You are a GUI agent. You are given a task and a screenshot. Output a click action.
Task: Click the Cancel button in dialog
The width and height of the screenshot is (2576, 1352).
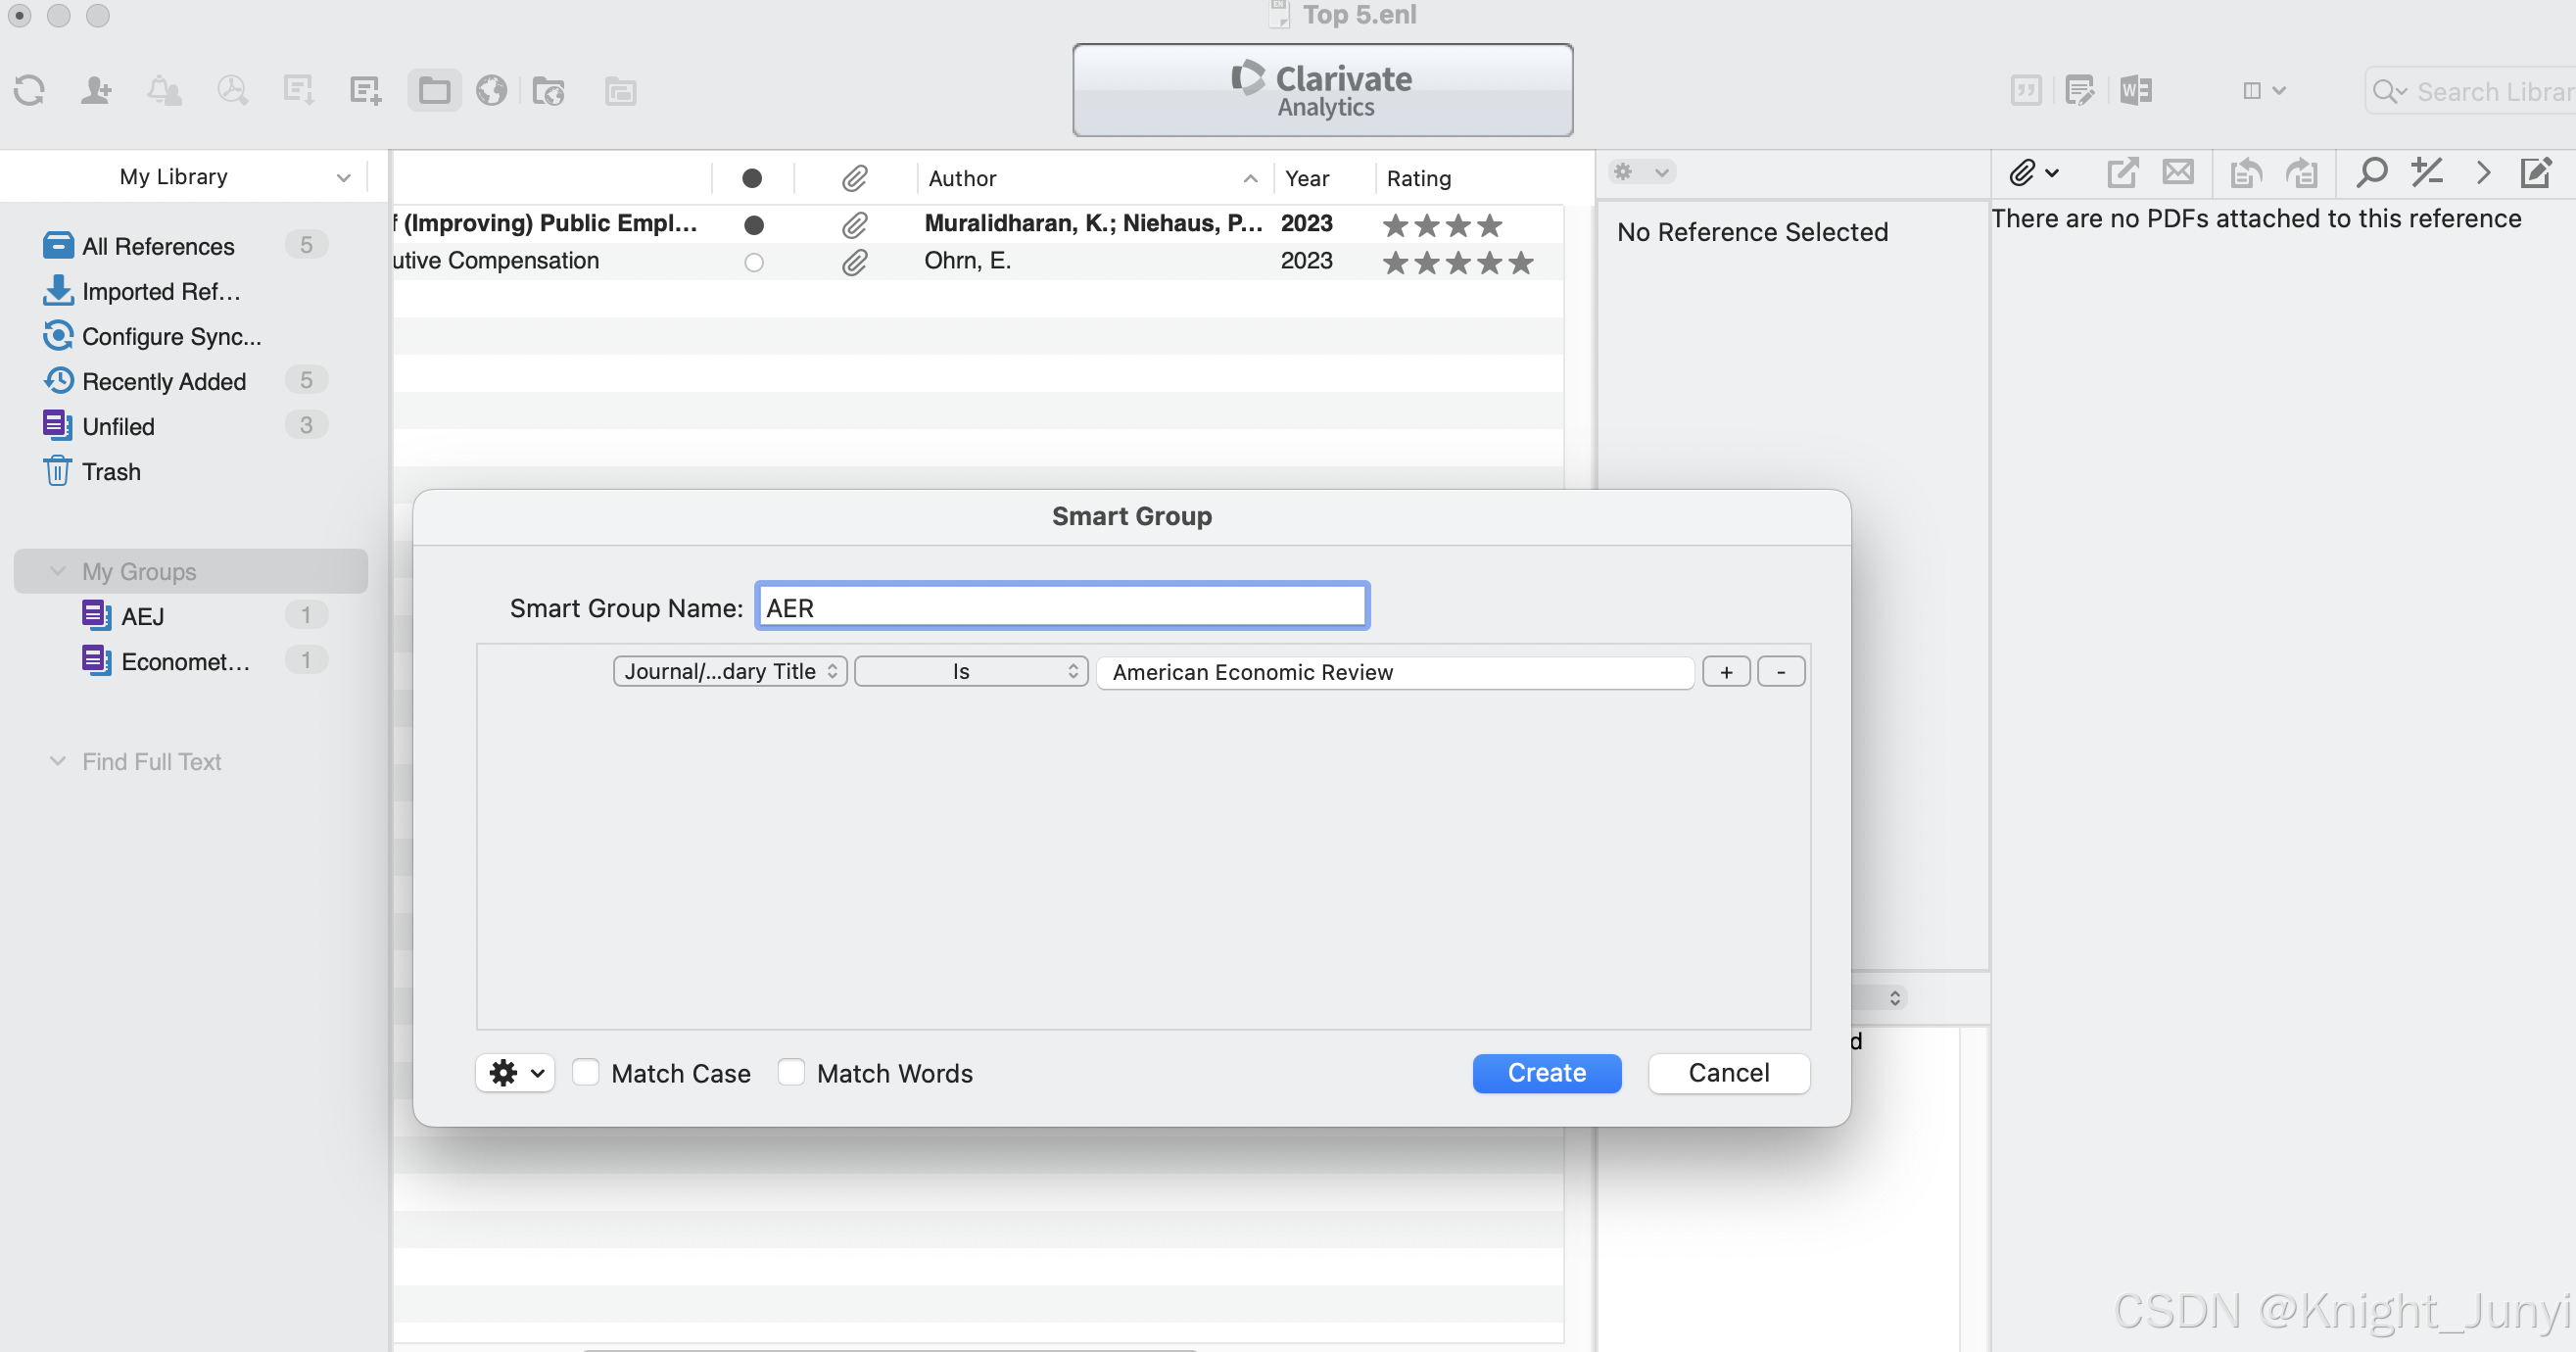pyautogui.click(x=1728, y=1073)
